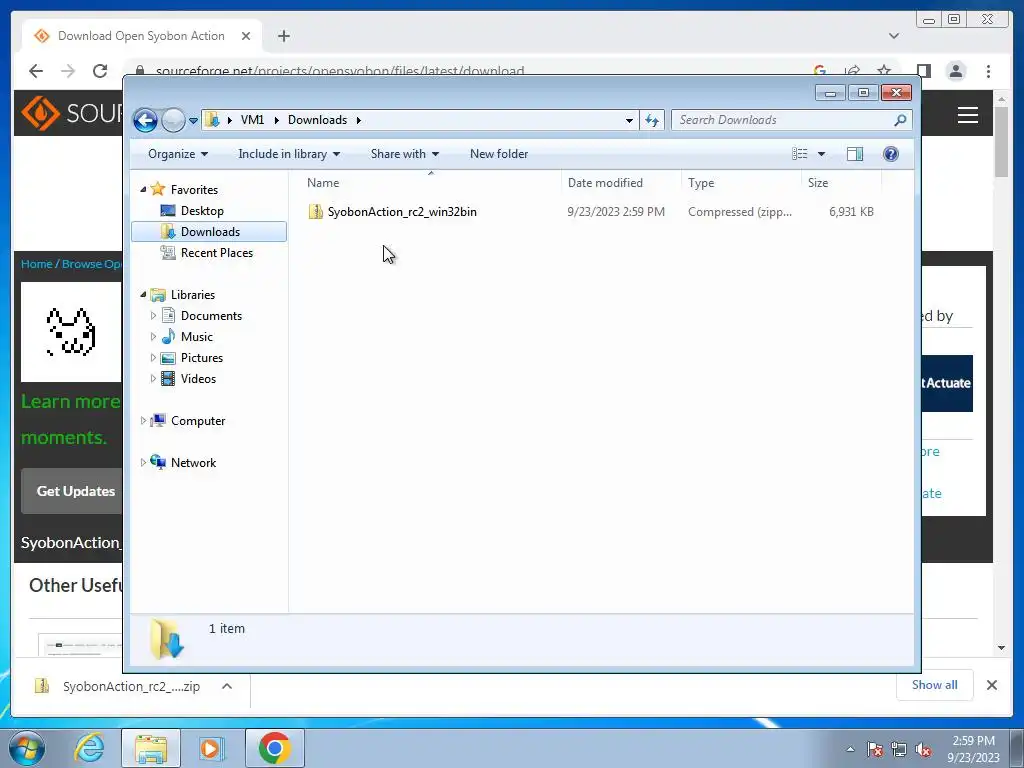The height and width of the screenshot is (768, 1024).
Task: Expand the Music library
Action: (153, 337)
